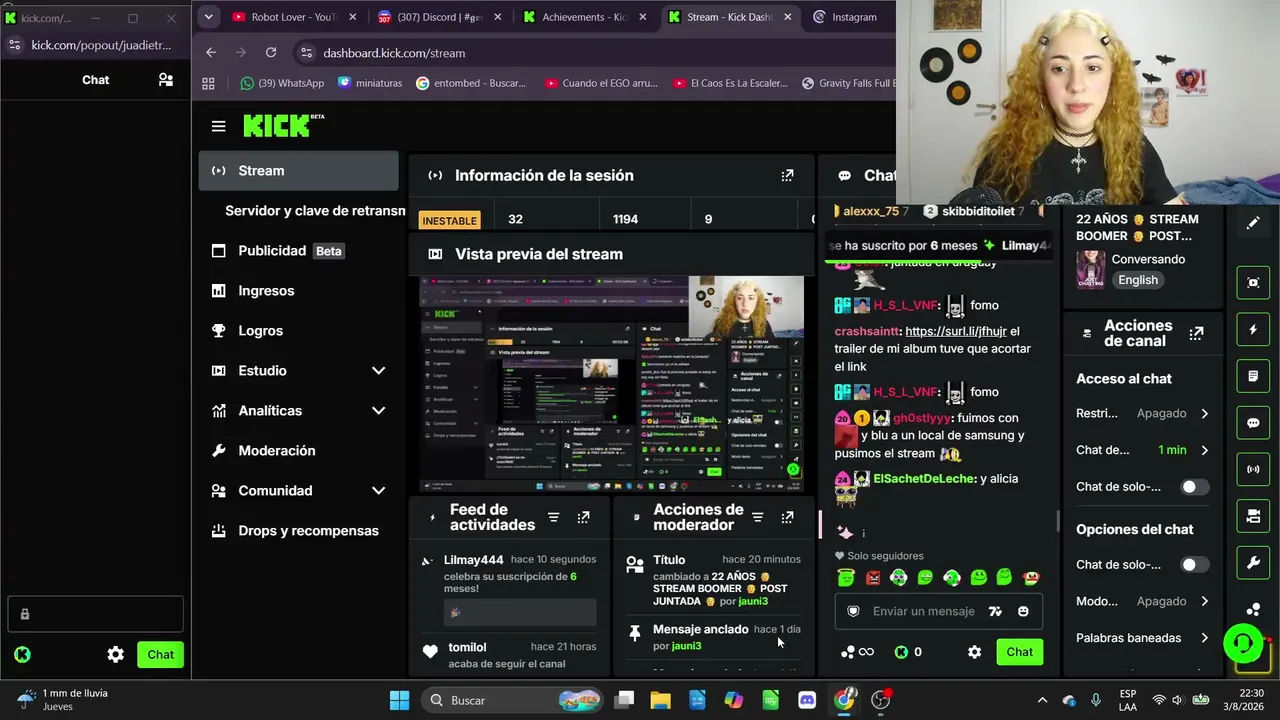
Task: Show hidden system tray icons
Action: tap(1042, 700)
